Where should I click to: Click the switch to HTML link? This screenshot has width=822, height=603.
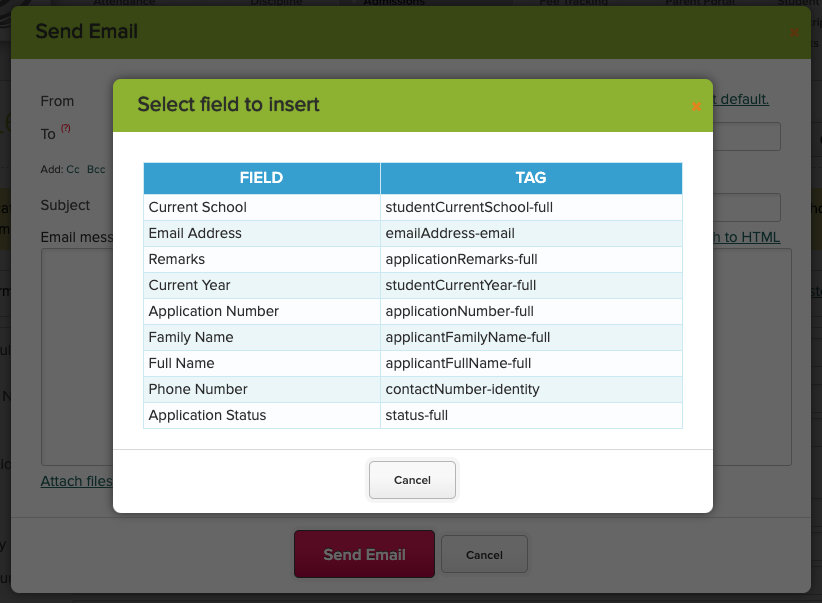(x=747, y=237)
